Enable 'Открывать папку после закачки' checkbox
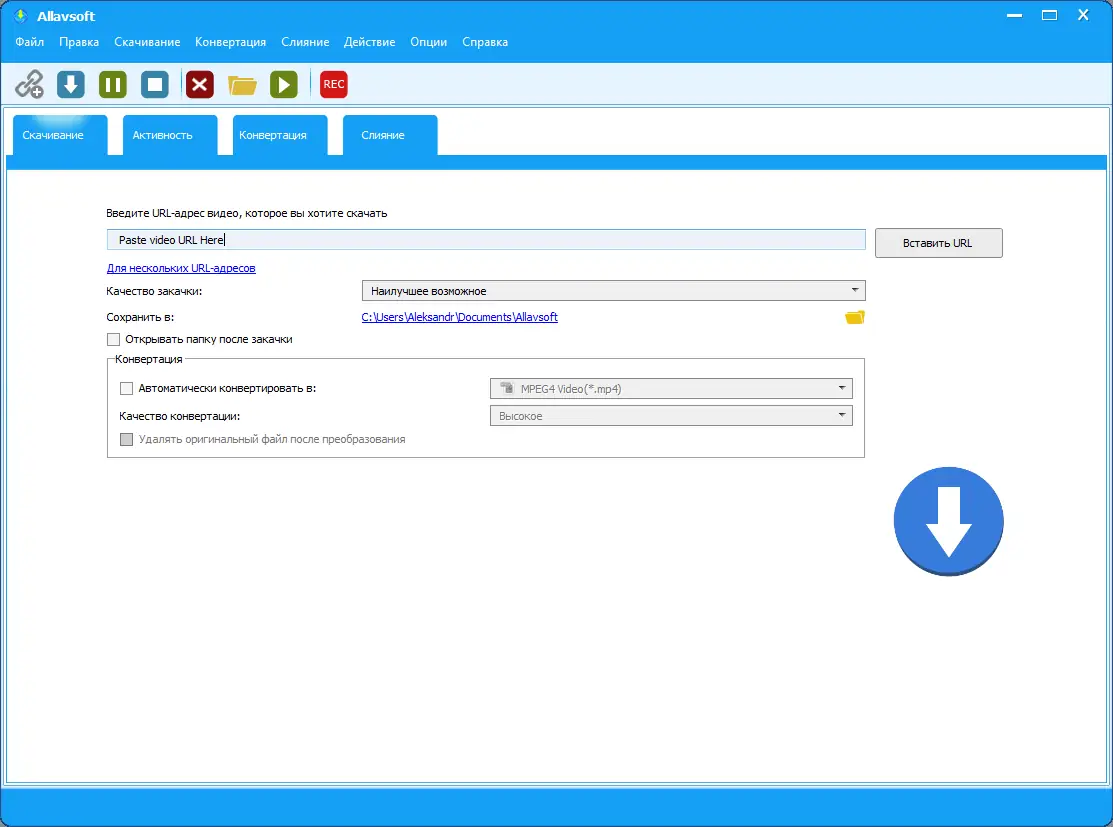 click(x=114, y=339)
